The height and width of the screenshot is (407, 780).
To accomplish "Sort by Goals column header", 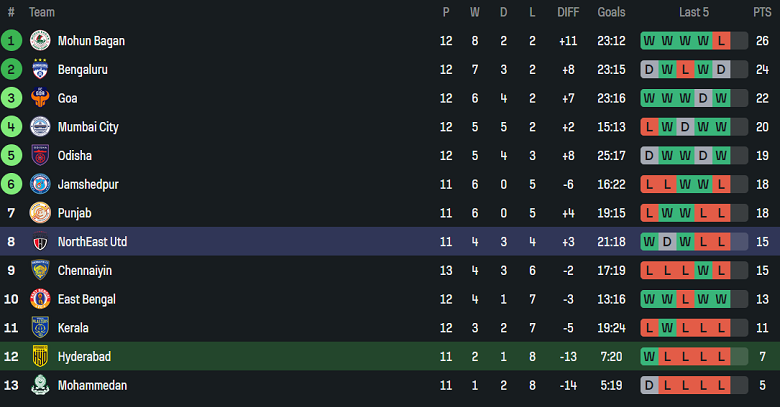I will tap(611, 12).
